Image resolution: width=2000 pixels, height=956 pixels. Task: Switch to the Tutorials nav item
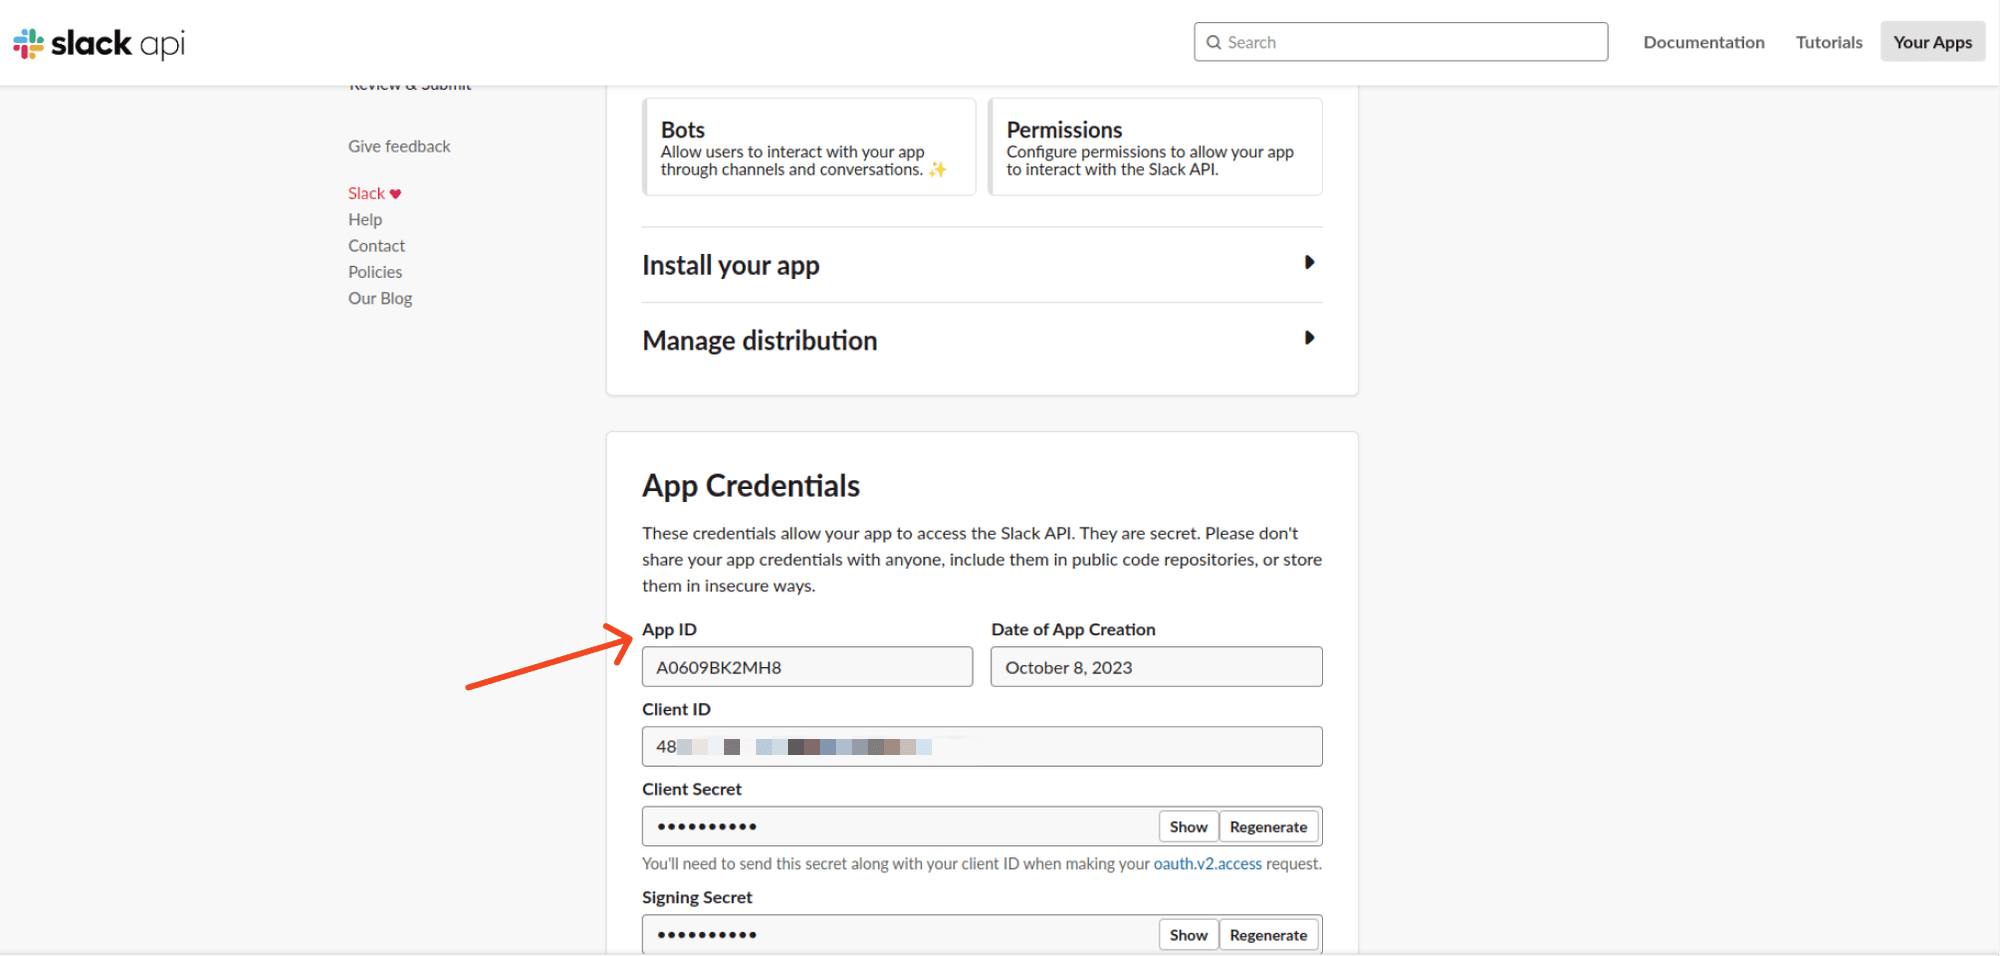pyautogui.click(x=1829, y=42)
